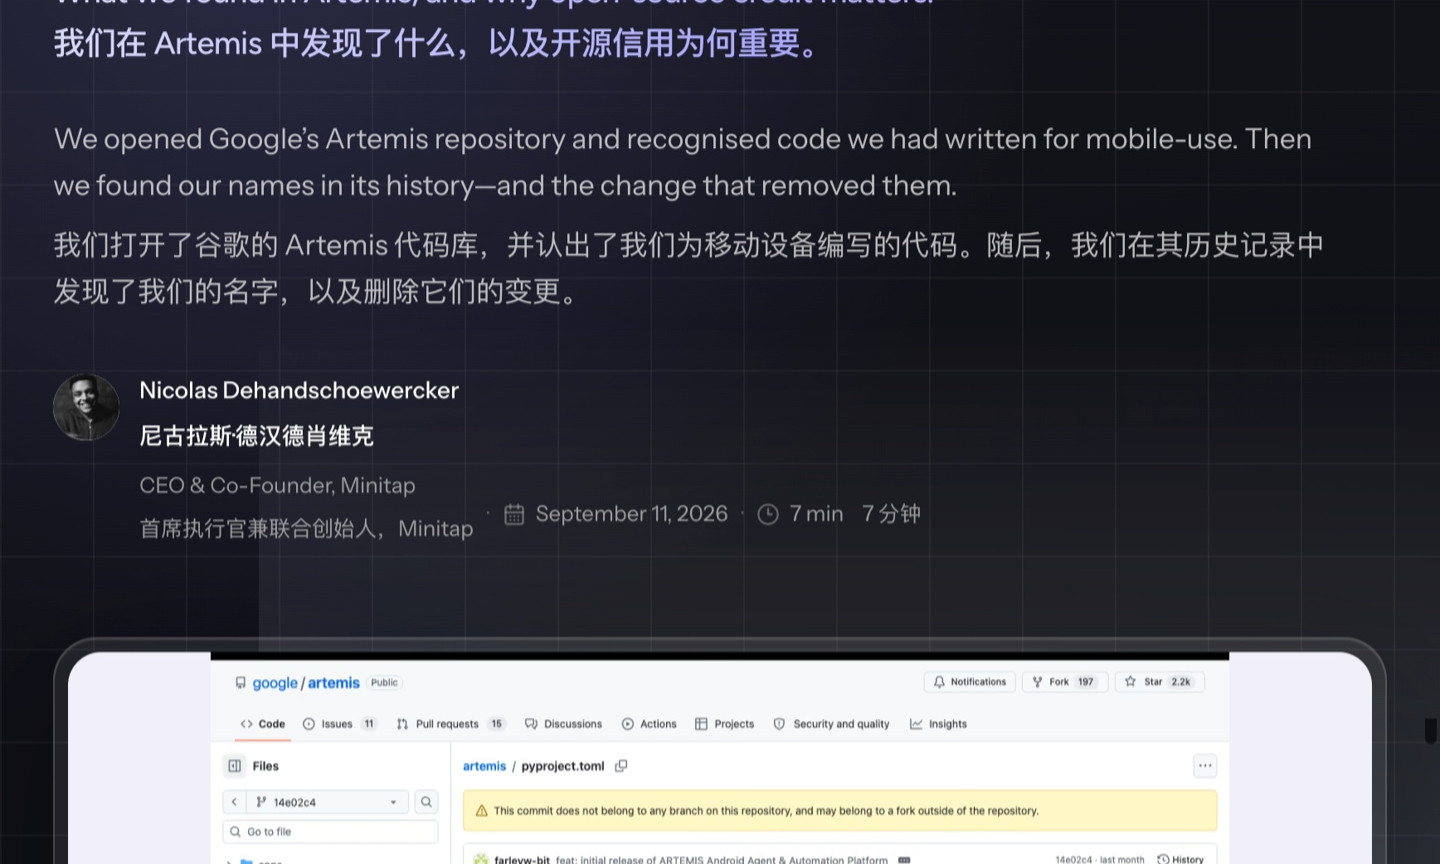Click the Star count 2.2k

click(x=1181, y=682)
